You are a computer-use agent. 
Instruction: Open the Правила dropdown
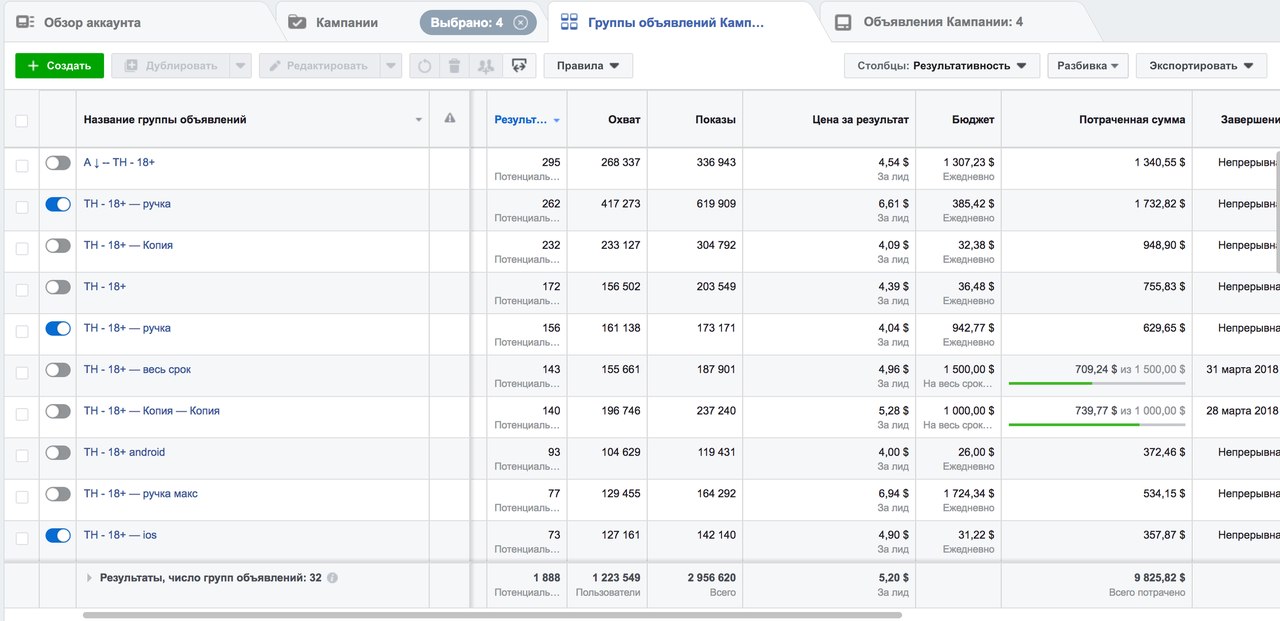pos(588,66)
